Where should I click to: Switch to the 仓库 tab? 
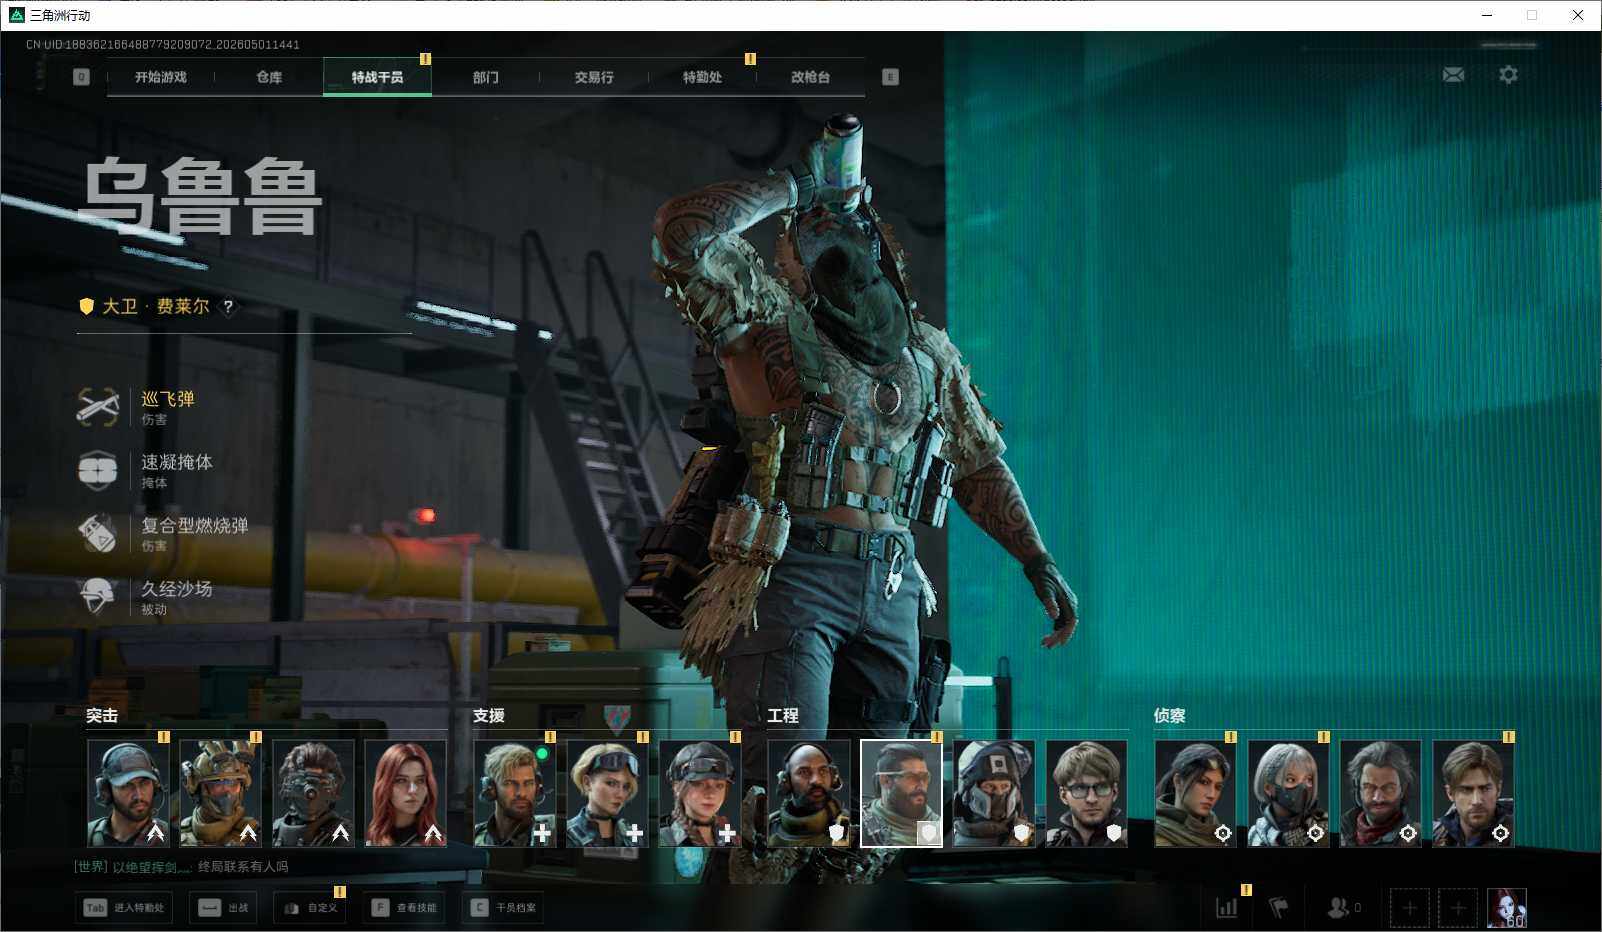[269, 77]
